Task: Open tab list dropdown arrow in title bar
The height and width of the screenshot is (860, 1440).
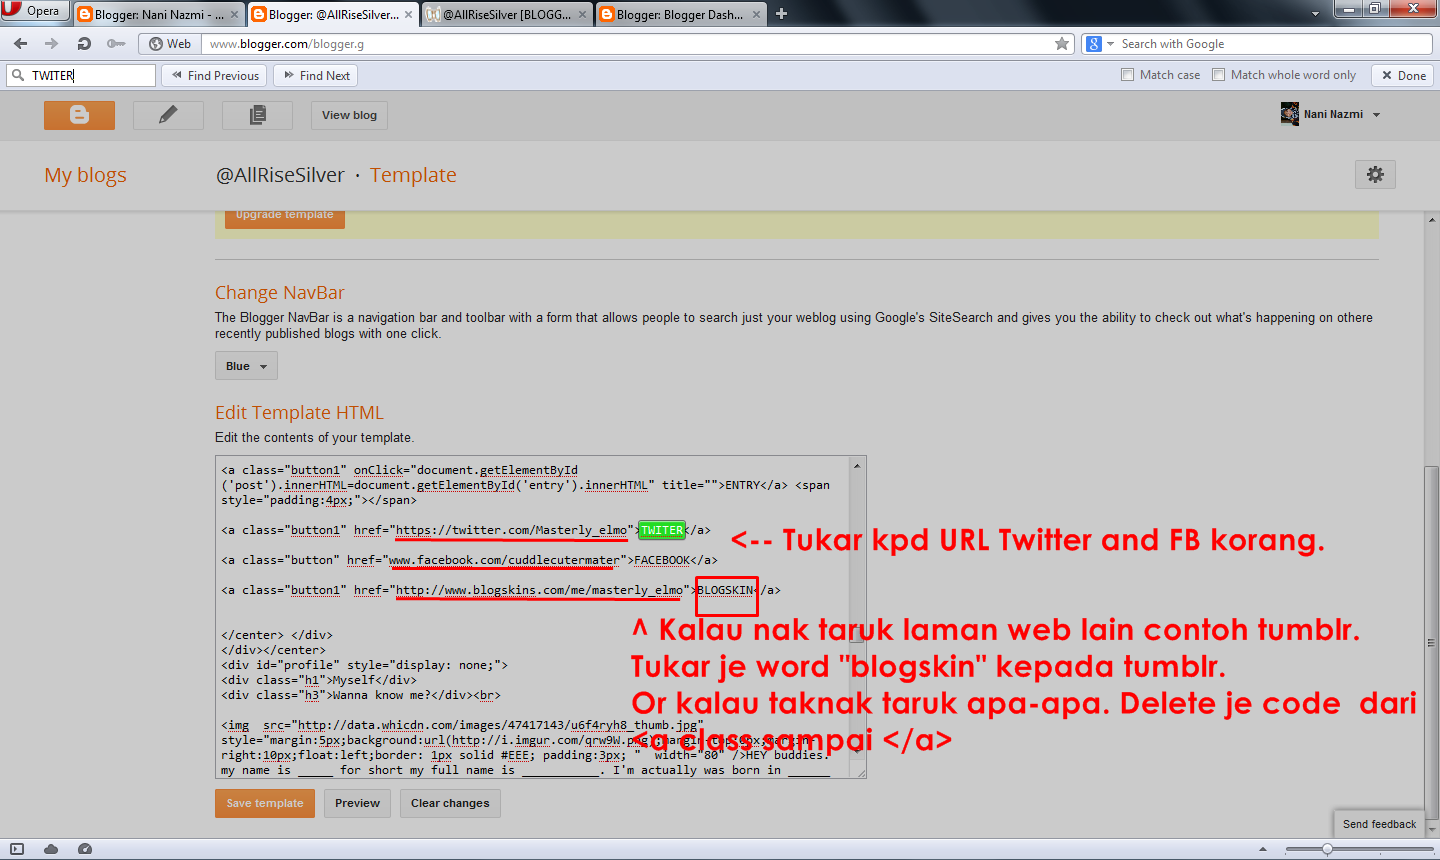Action: 1315,14
